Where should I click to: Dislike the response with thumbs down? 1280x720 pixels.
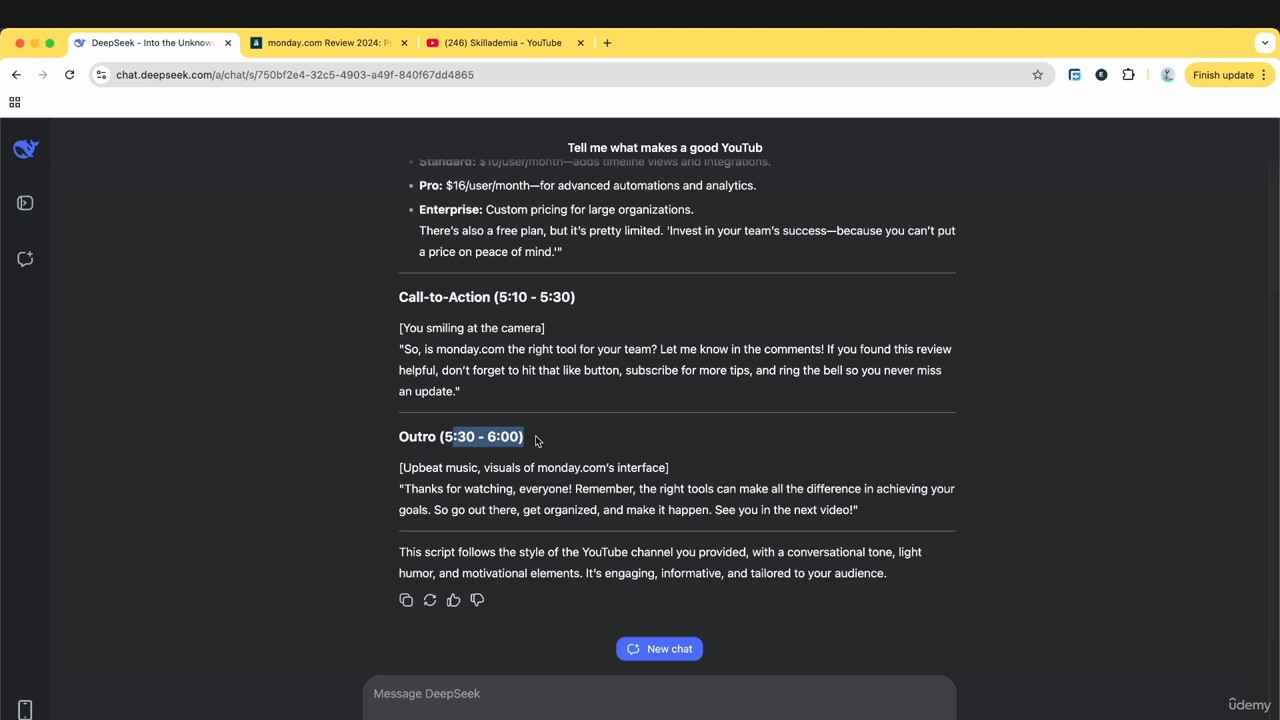click(x=477, y=600)
